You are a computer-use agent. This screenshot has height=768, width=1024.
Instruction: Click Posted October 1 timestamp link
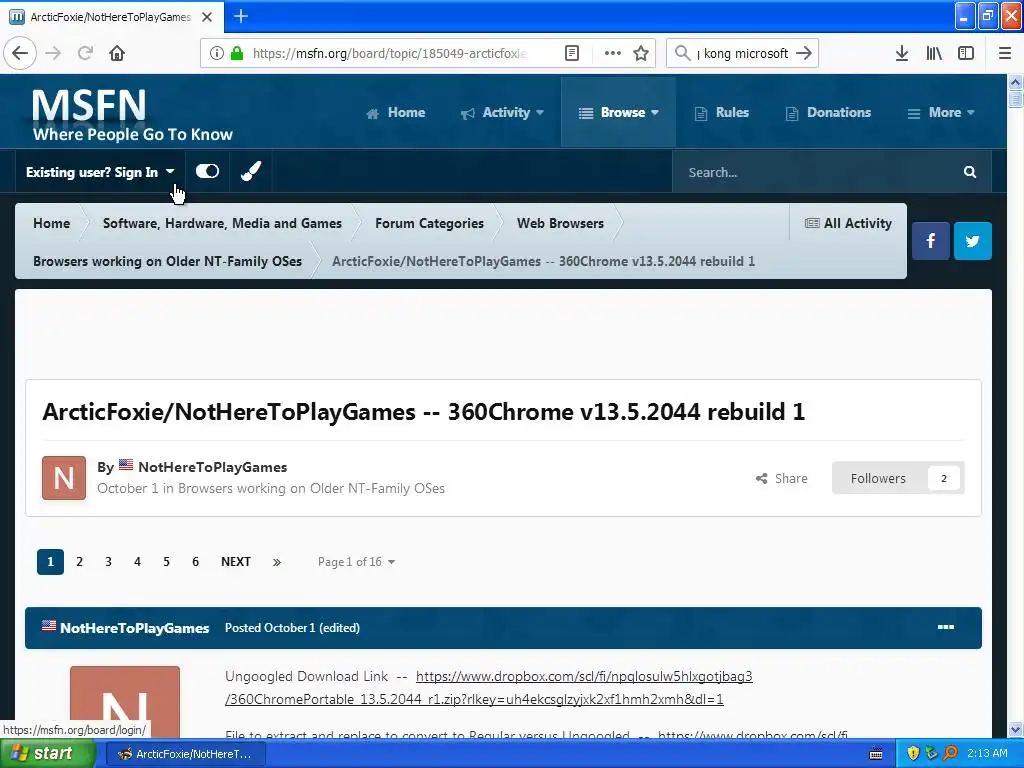pyautogui.click(x=270, y=628)
